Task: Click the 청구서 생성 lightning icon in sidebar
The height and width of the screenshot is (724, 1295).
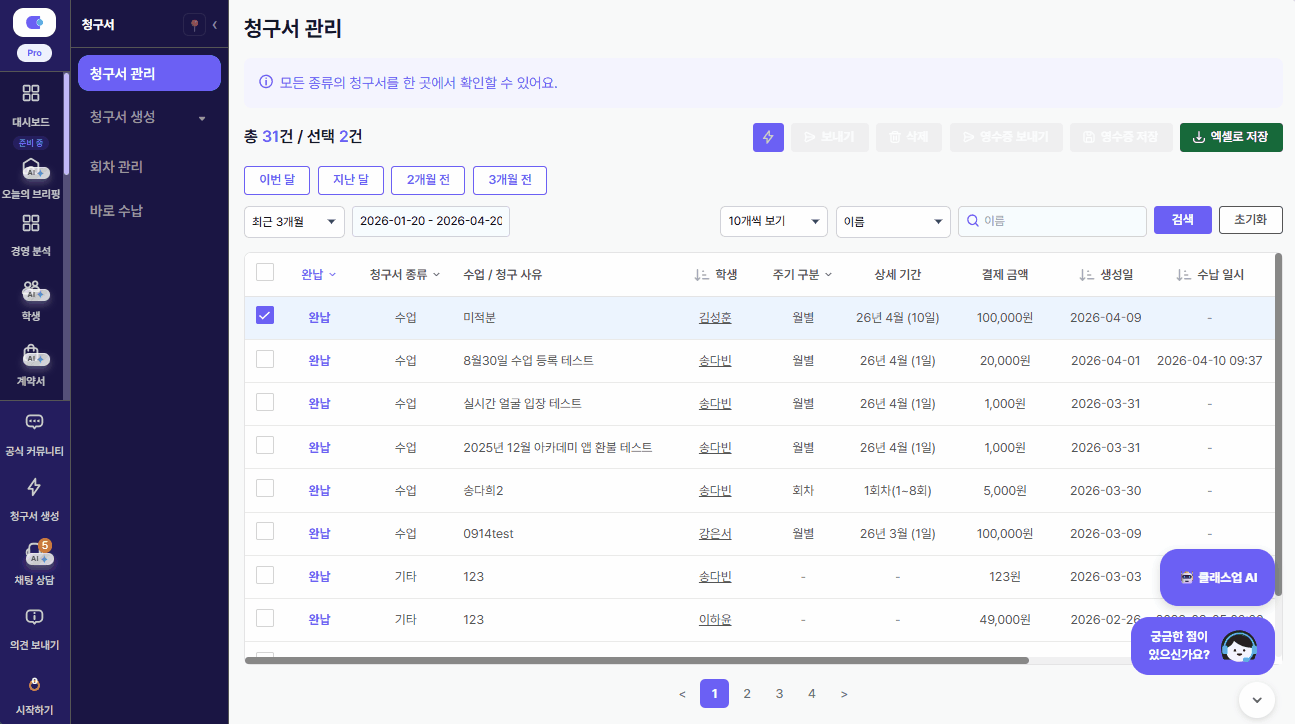Action: click(34, 488)
